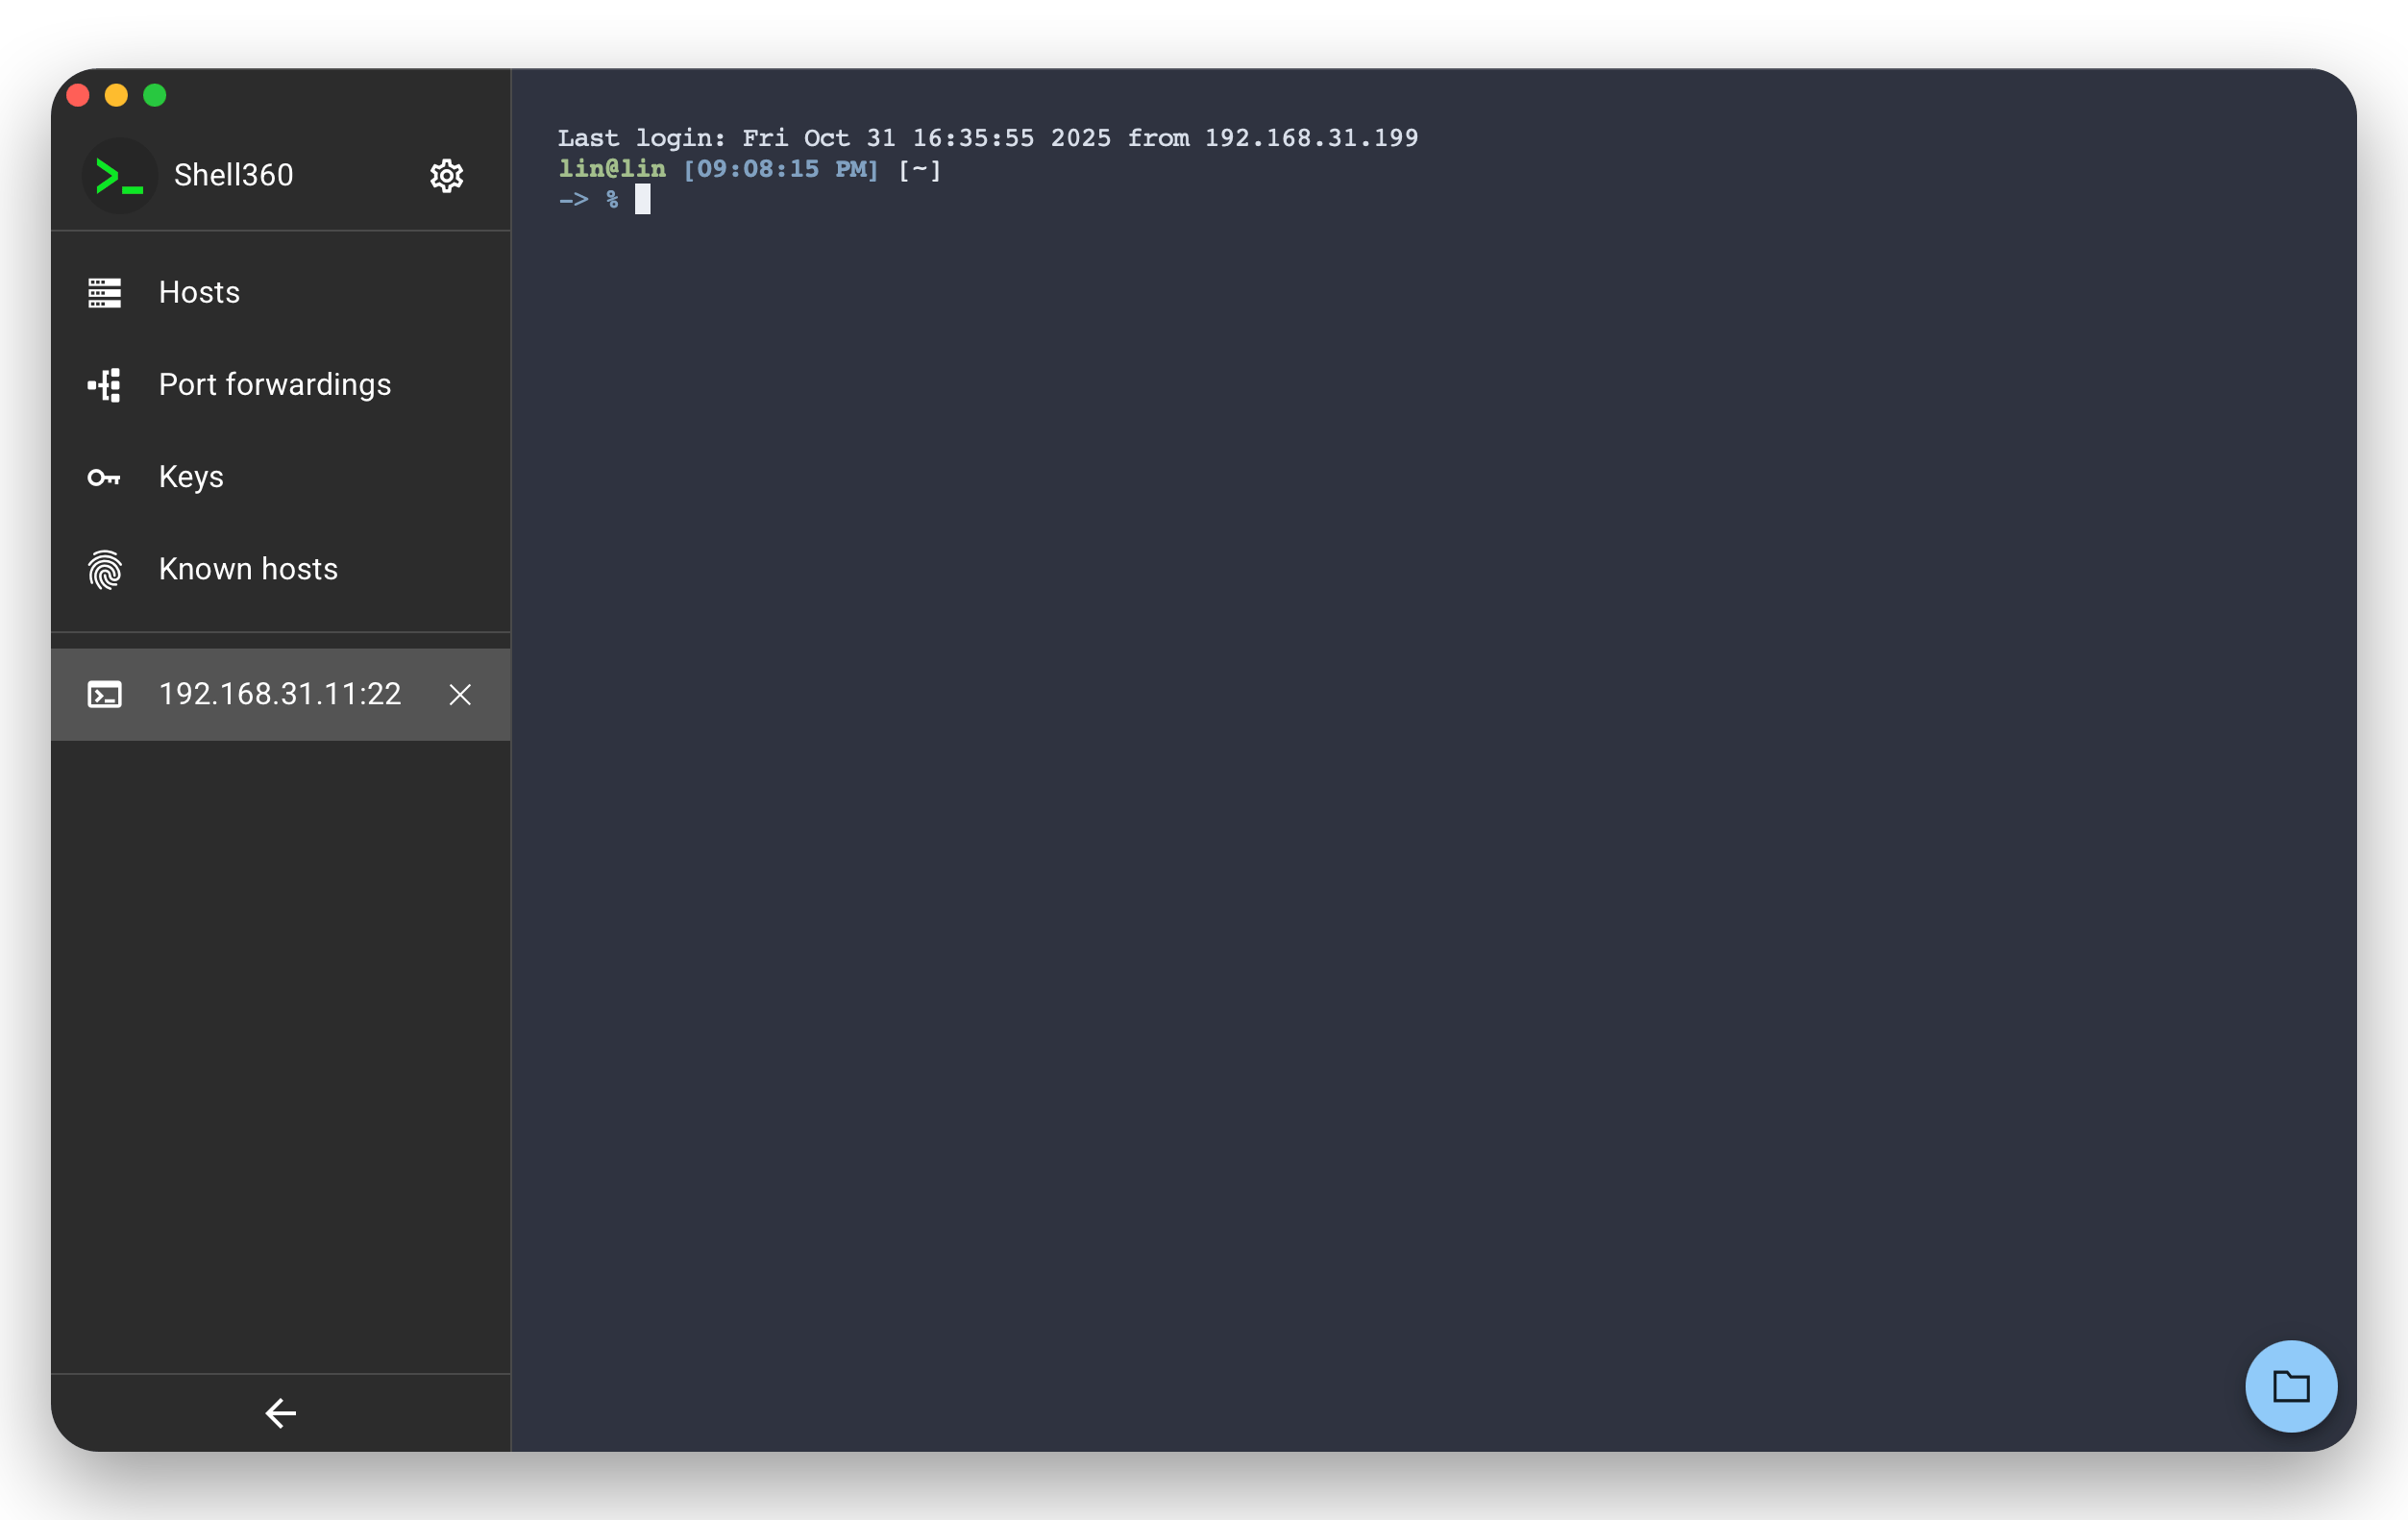The image size is (2408, 1520).
Task: Click the Shell360 green prompt logo
Action: pos(119,177)
